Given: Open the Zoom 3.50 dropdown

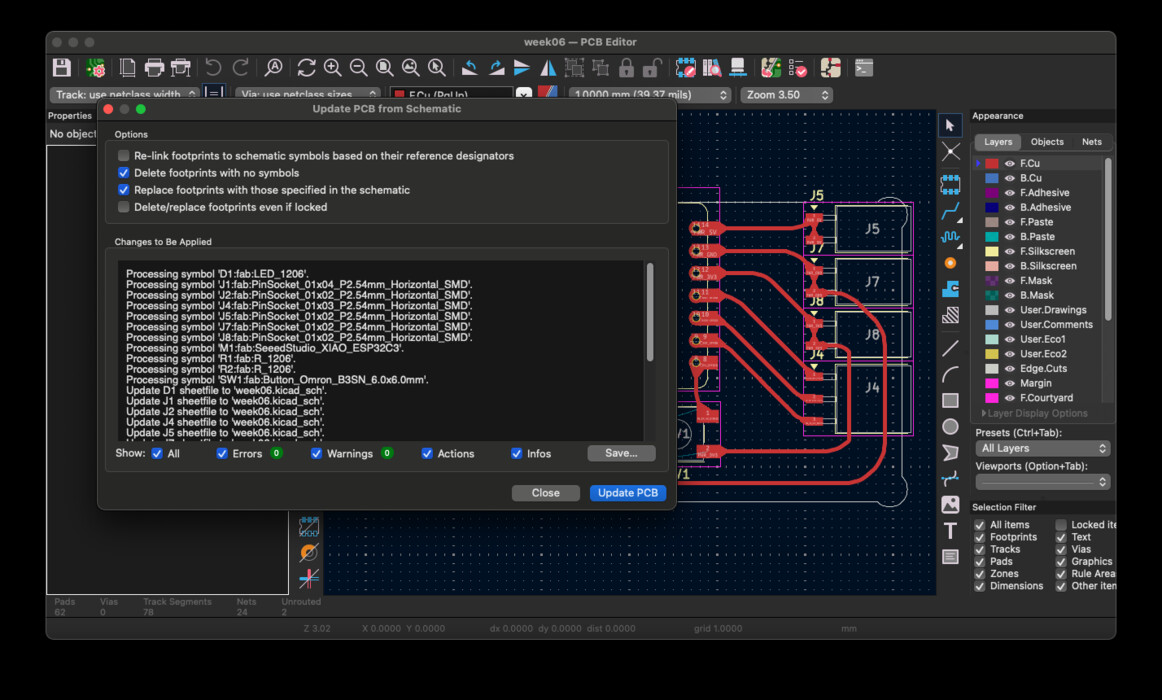Looking at the screenshot, I should pos(786,95).
